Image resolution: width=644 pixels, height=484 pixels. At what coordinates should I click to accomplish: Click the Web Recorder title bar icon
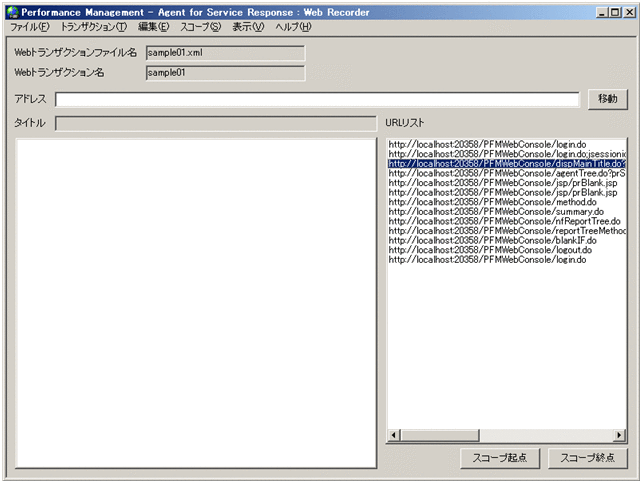click(13, 12)
